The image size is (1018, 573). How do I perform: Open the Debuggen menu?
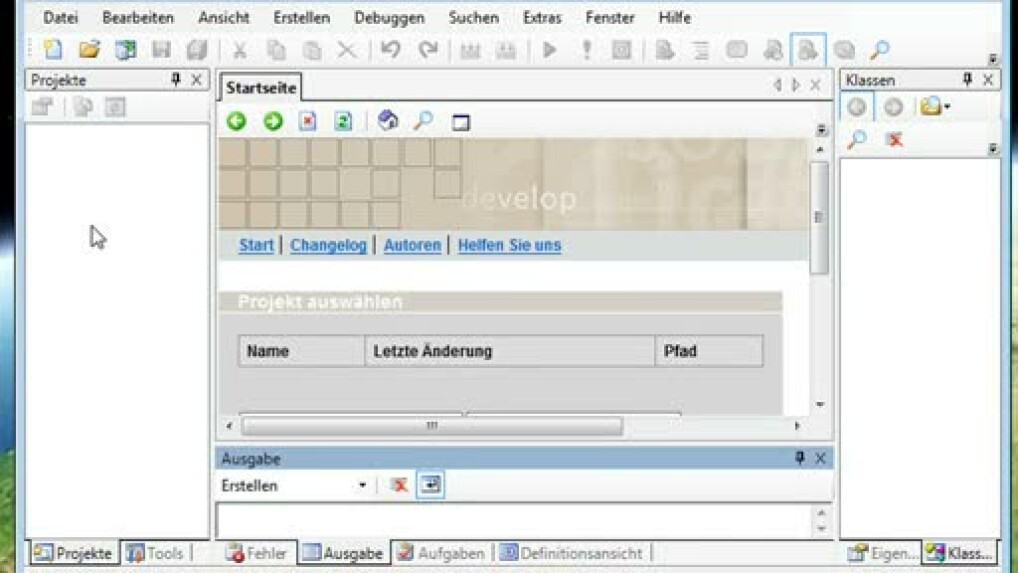[389, 18]
